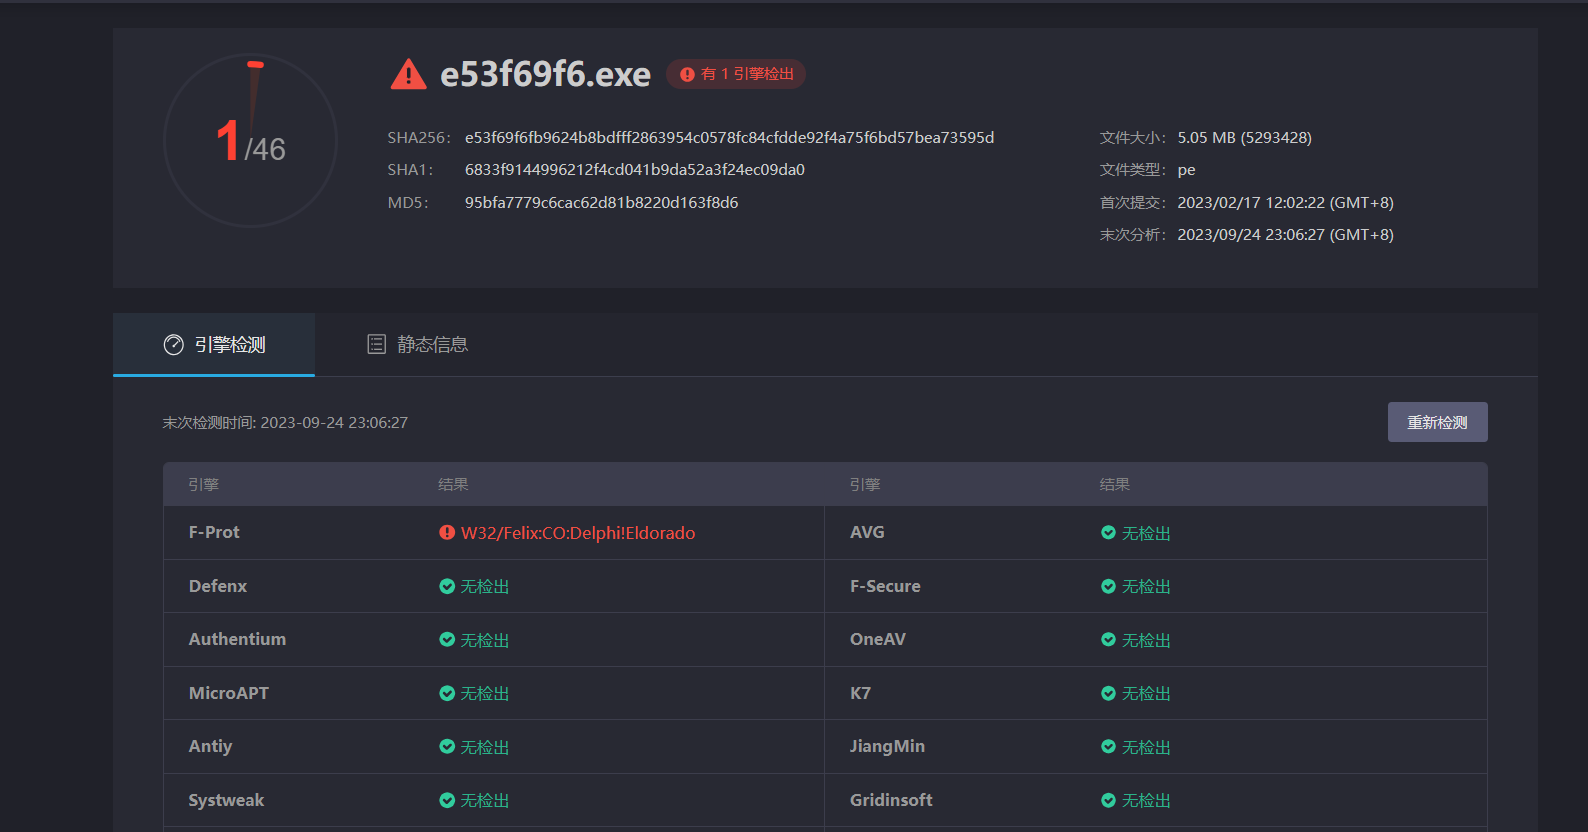Click the Systweak engine name
The width and height of the screenshot is (1588, 832).
click(x=226, y=800)
